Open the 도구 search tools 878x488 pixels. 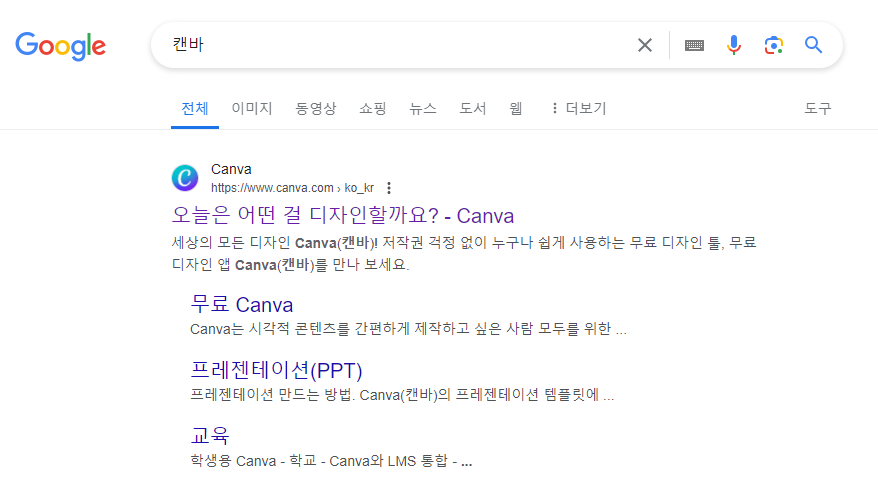click(818, 109)
